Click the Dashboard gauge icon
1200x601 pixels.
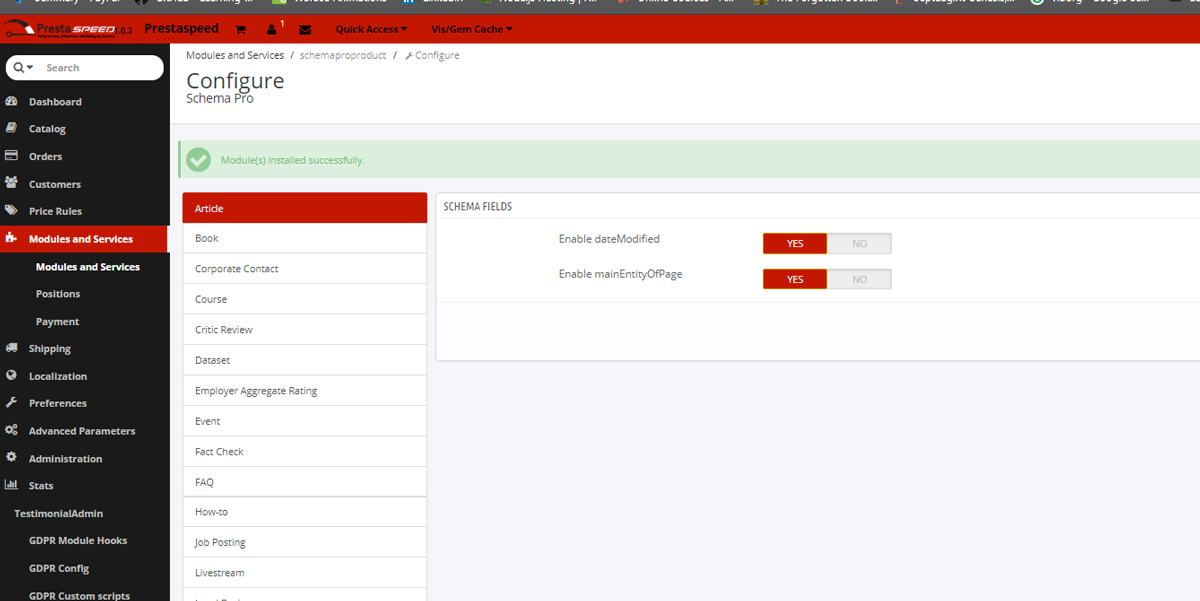tap(11, 101)
